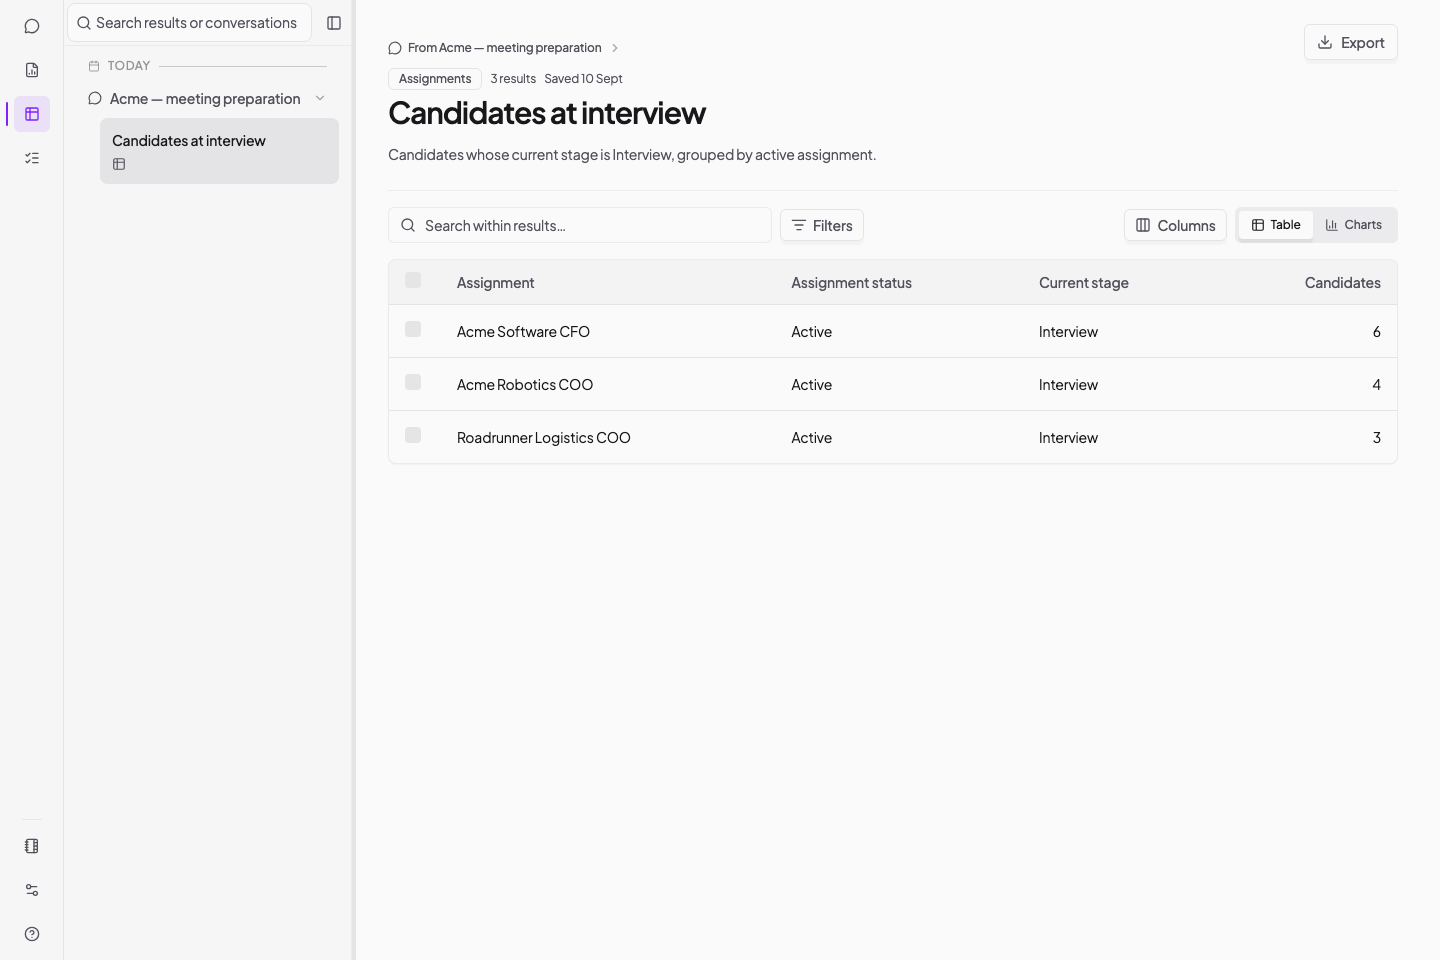
Task: Open the Columns picker
Action: pyautogui.click(x=1175, y=225)
